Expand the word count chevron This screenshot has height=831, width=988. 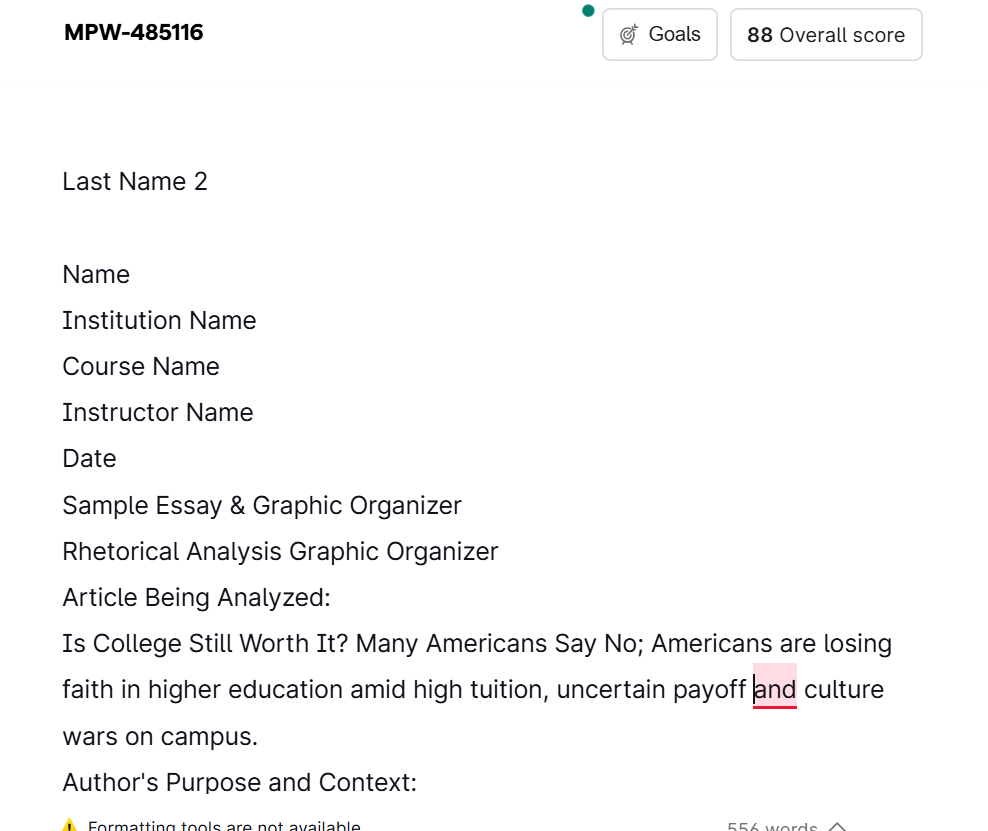(837, 826)
